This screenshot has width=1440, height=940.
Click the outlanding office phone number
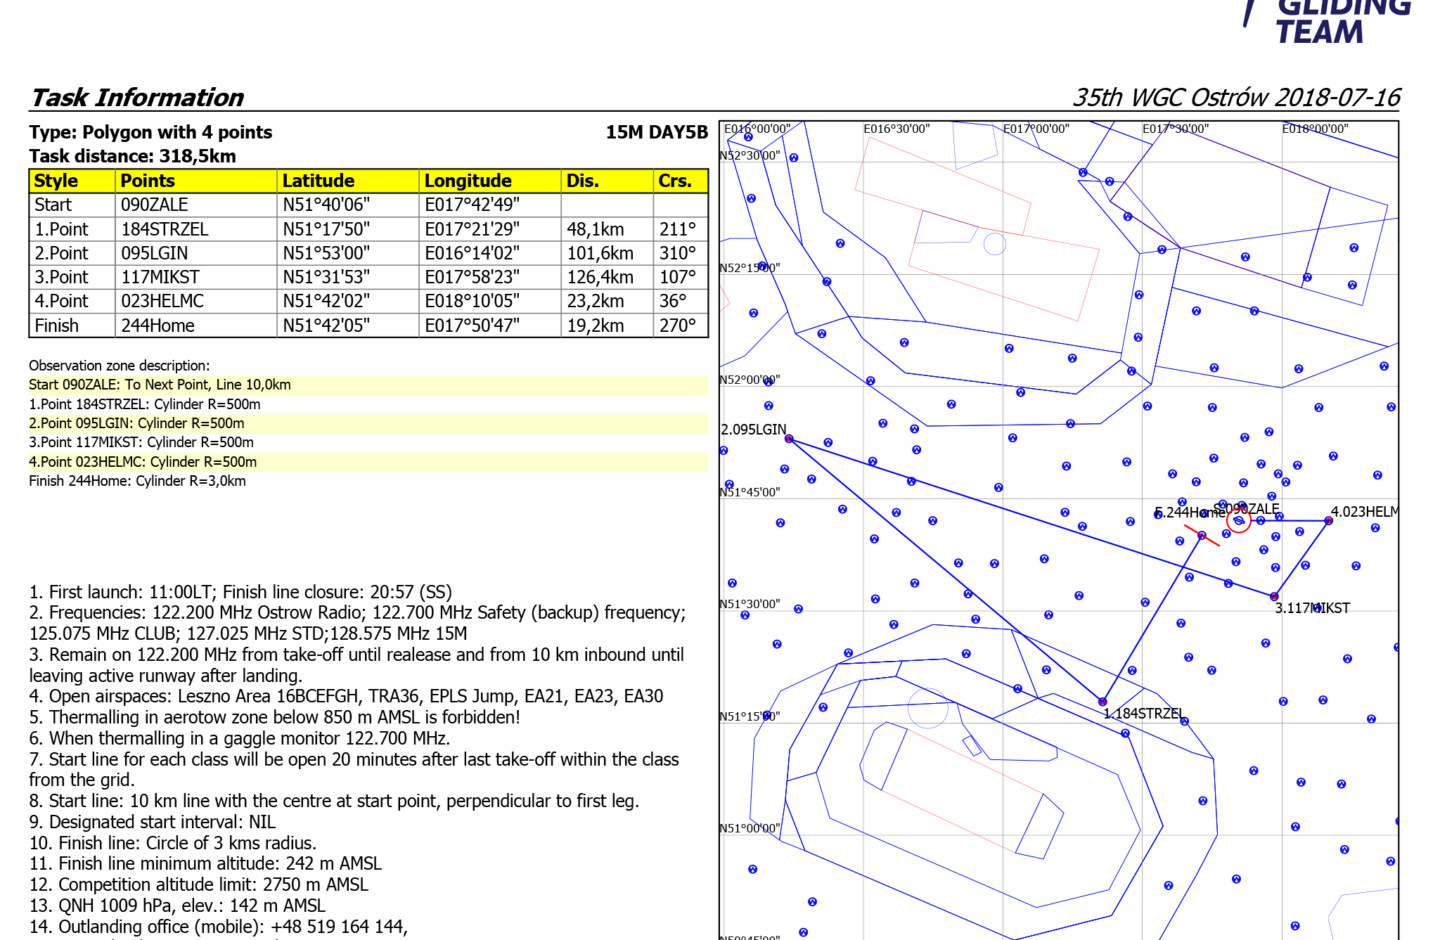pyautogui.click(x=338, y=927)
